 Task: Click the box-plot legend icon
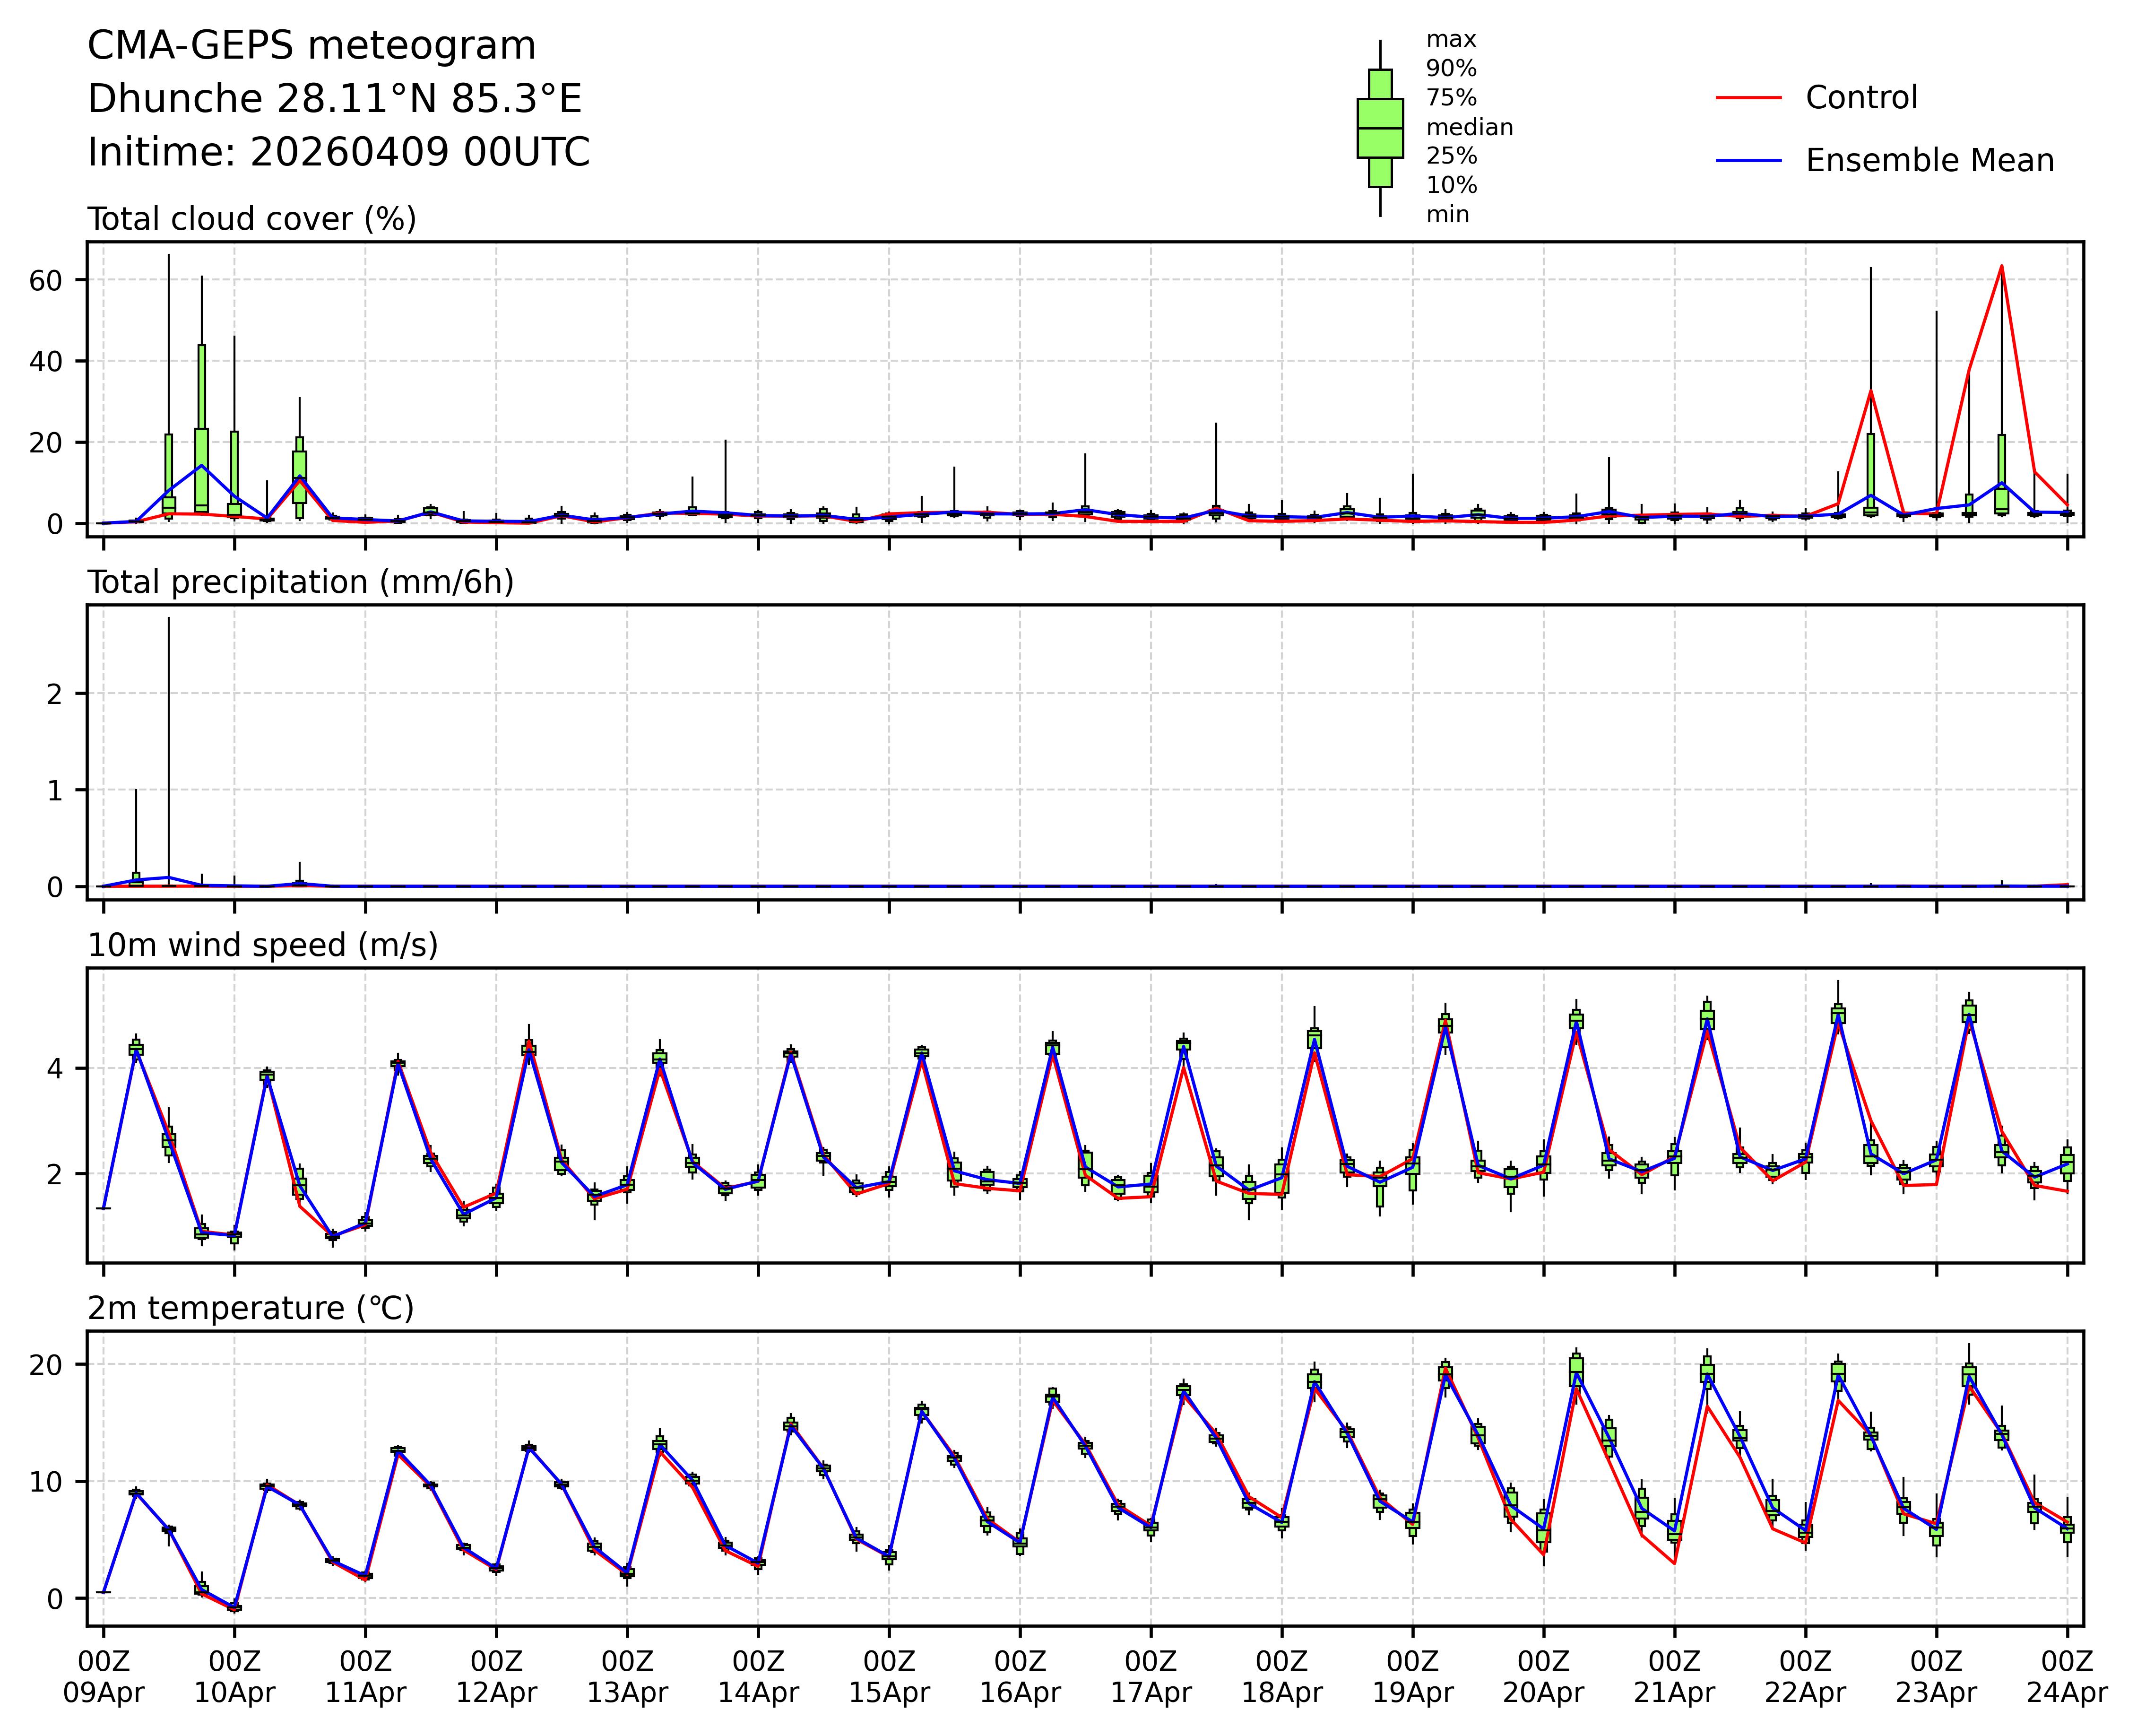[1380, 128]
